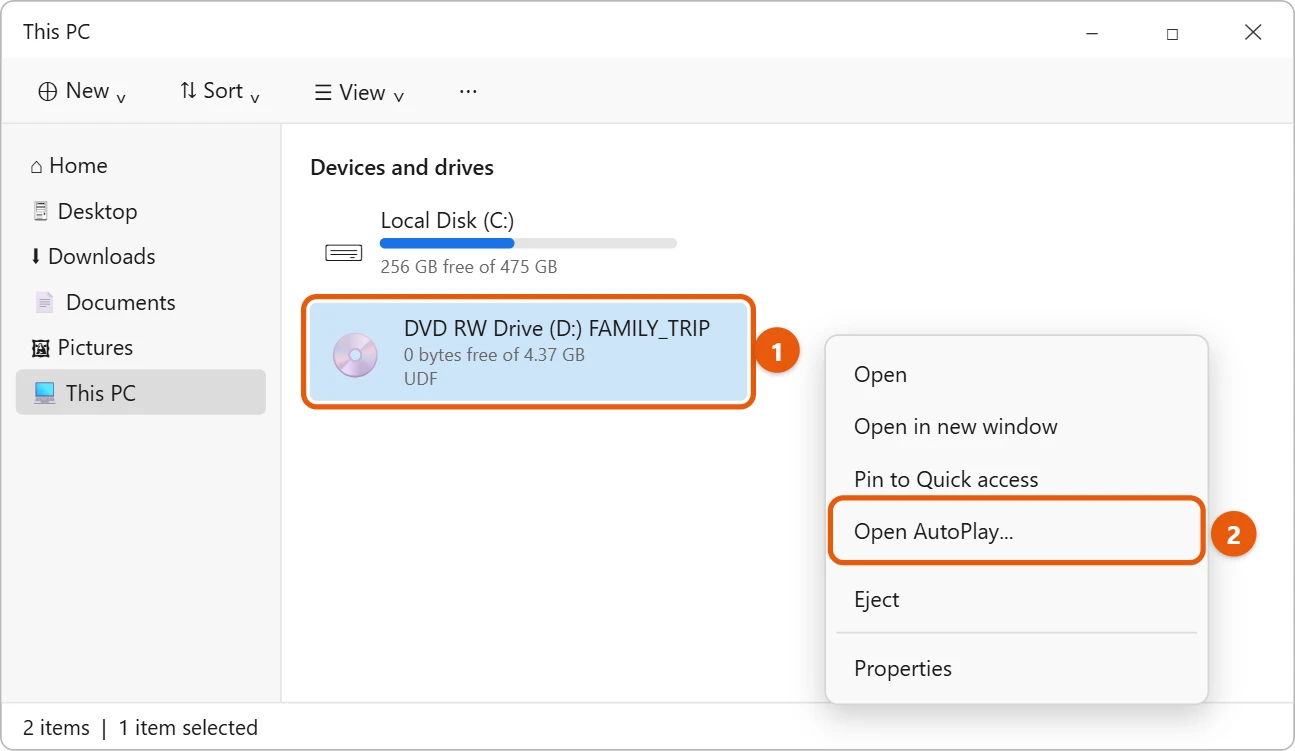The height and width of the screenshot is (751, 1295).
Task: Eject the disc via context menu
Action: point(1017,600)
